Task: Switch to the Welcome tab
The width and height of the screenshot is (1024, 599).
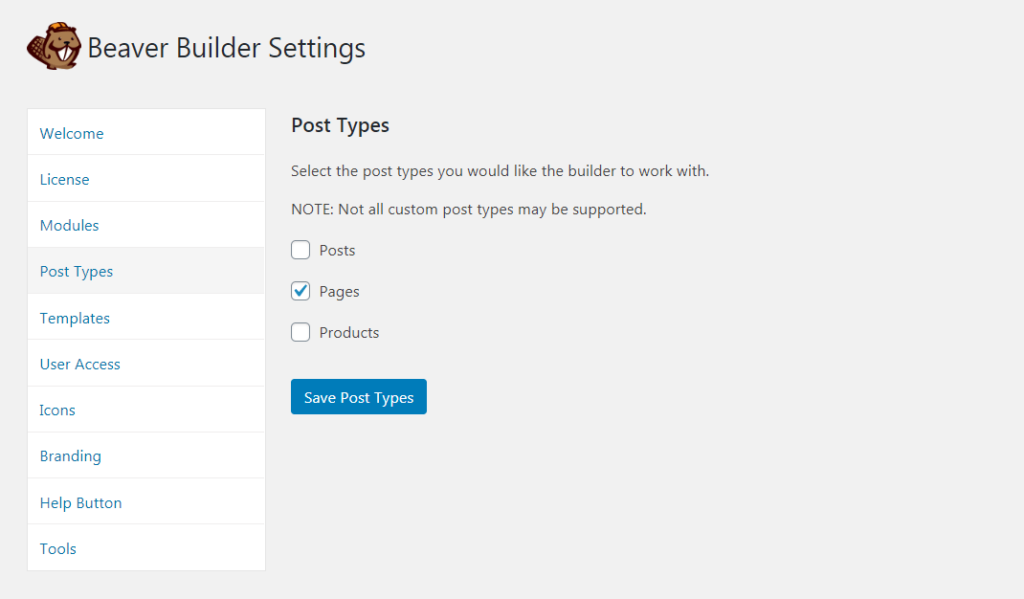Action: coord(71,132)
